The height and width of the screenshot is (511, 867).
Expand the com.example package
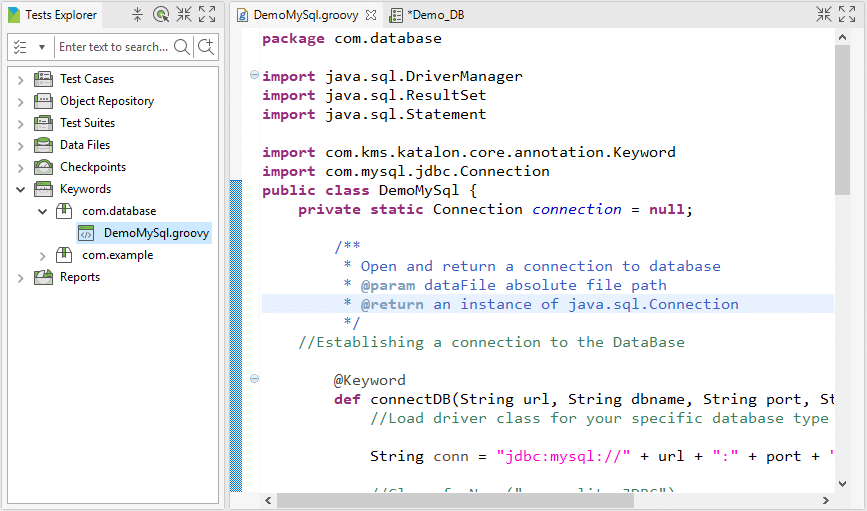coord(43,256)
